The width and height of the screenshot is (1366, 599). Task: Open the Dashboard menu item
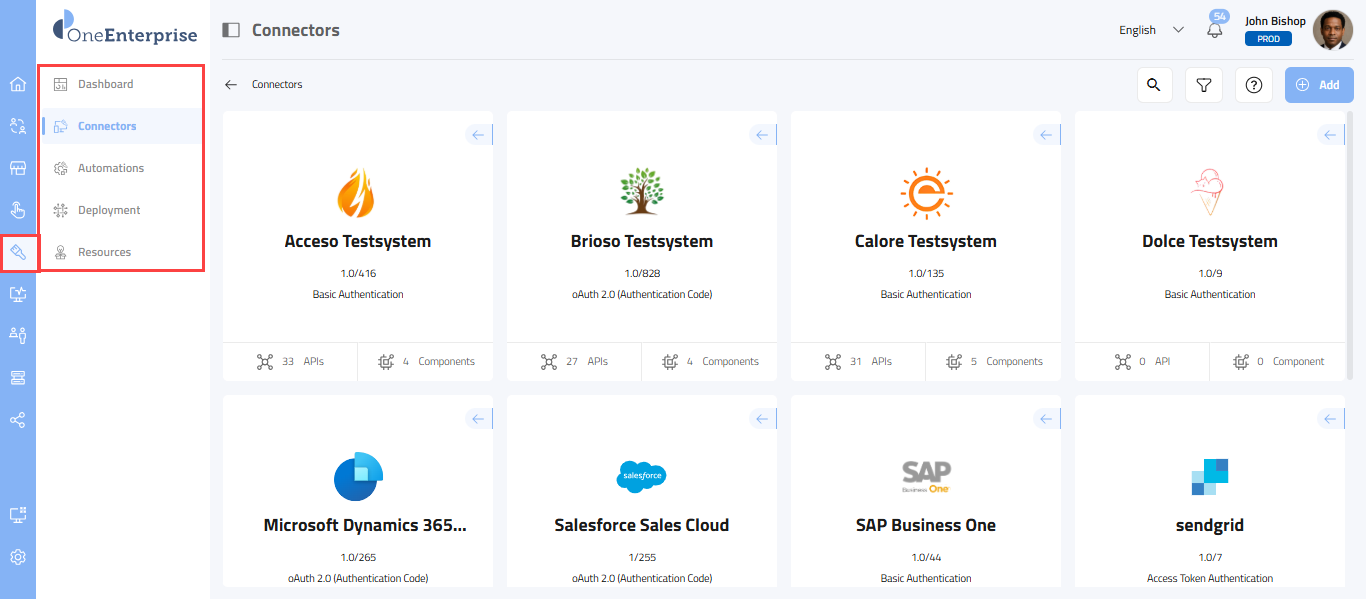tap(105, 84)
